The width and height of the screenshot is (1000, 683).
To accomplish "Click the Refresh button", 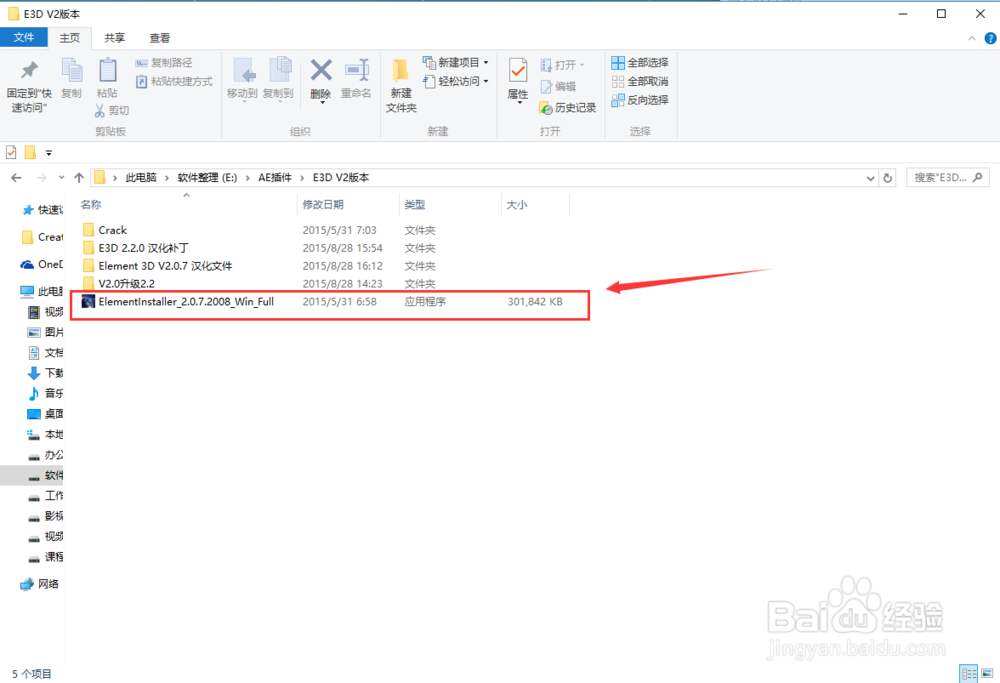I will click(888, 179).
